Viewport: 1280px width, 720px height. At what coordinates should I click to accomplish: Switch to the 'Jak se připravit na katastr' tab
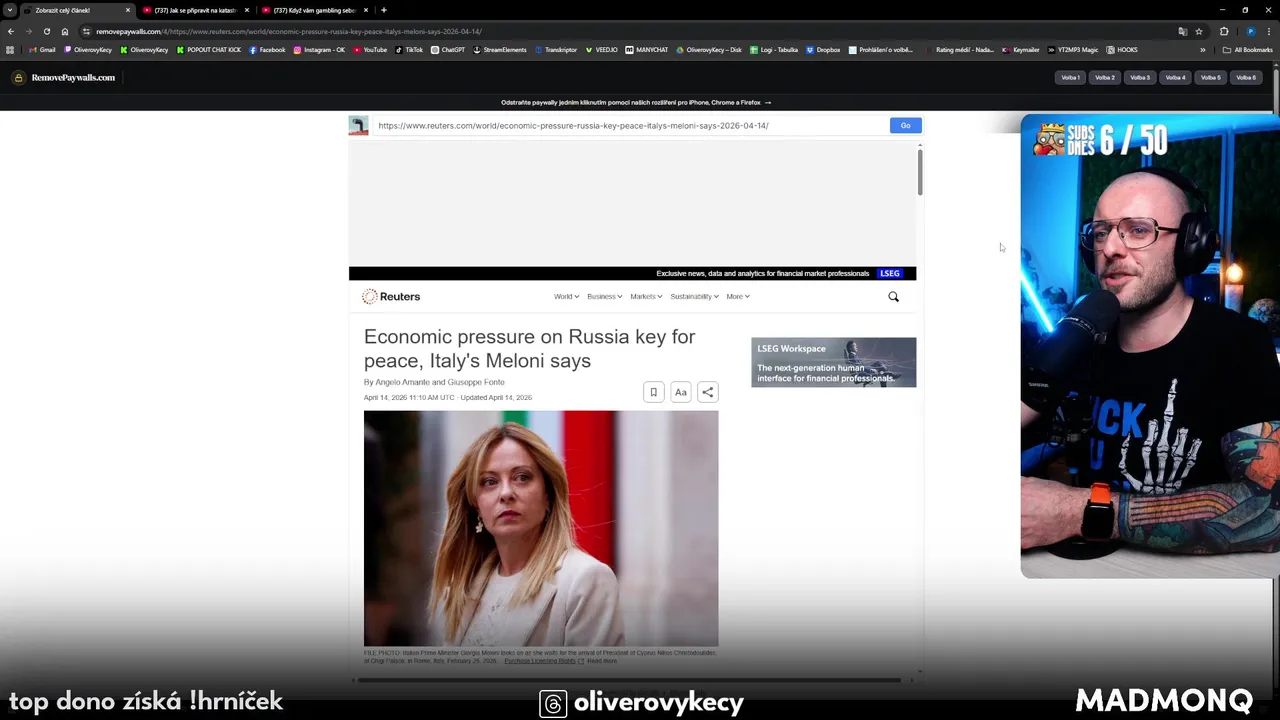tap(195, 10)
